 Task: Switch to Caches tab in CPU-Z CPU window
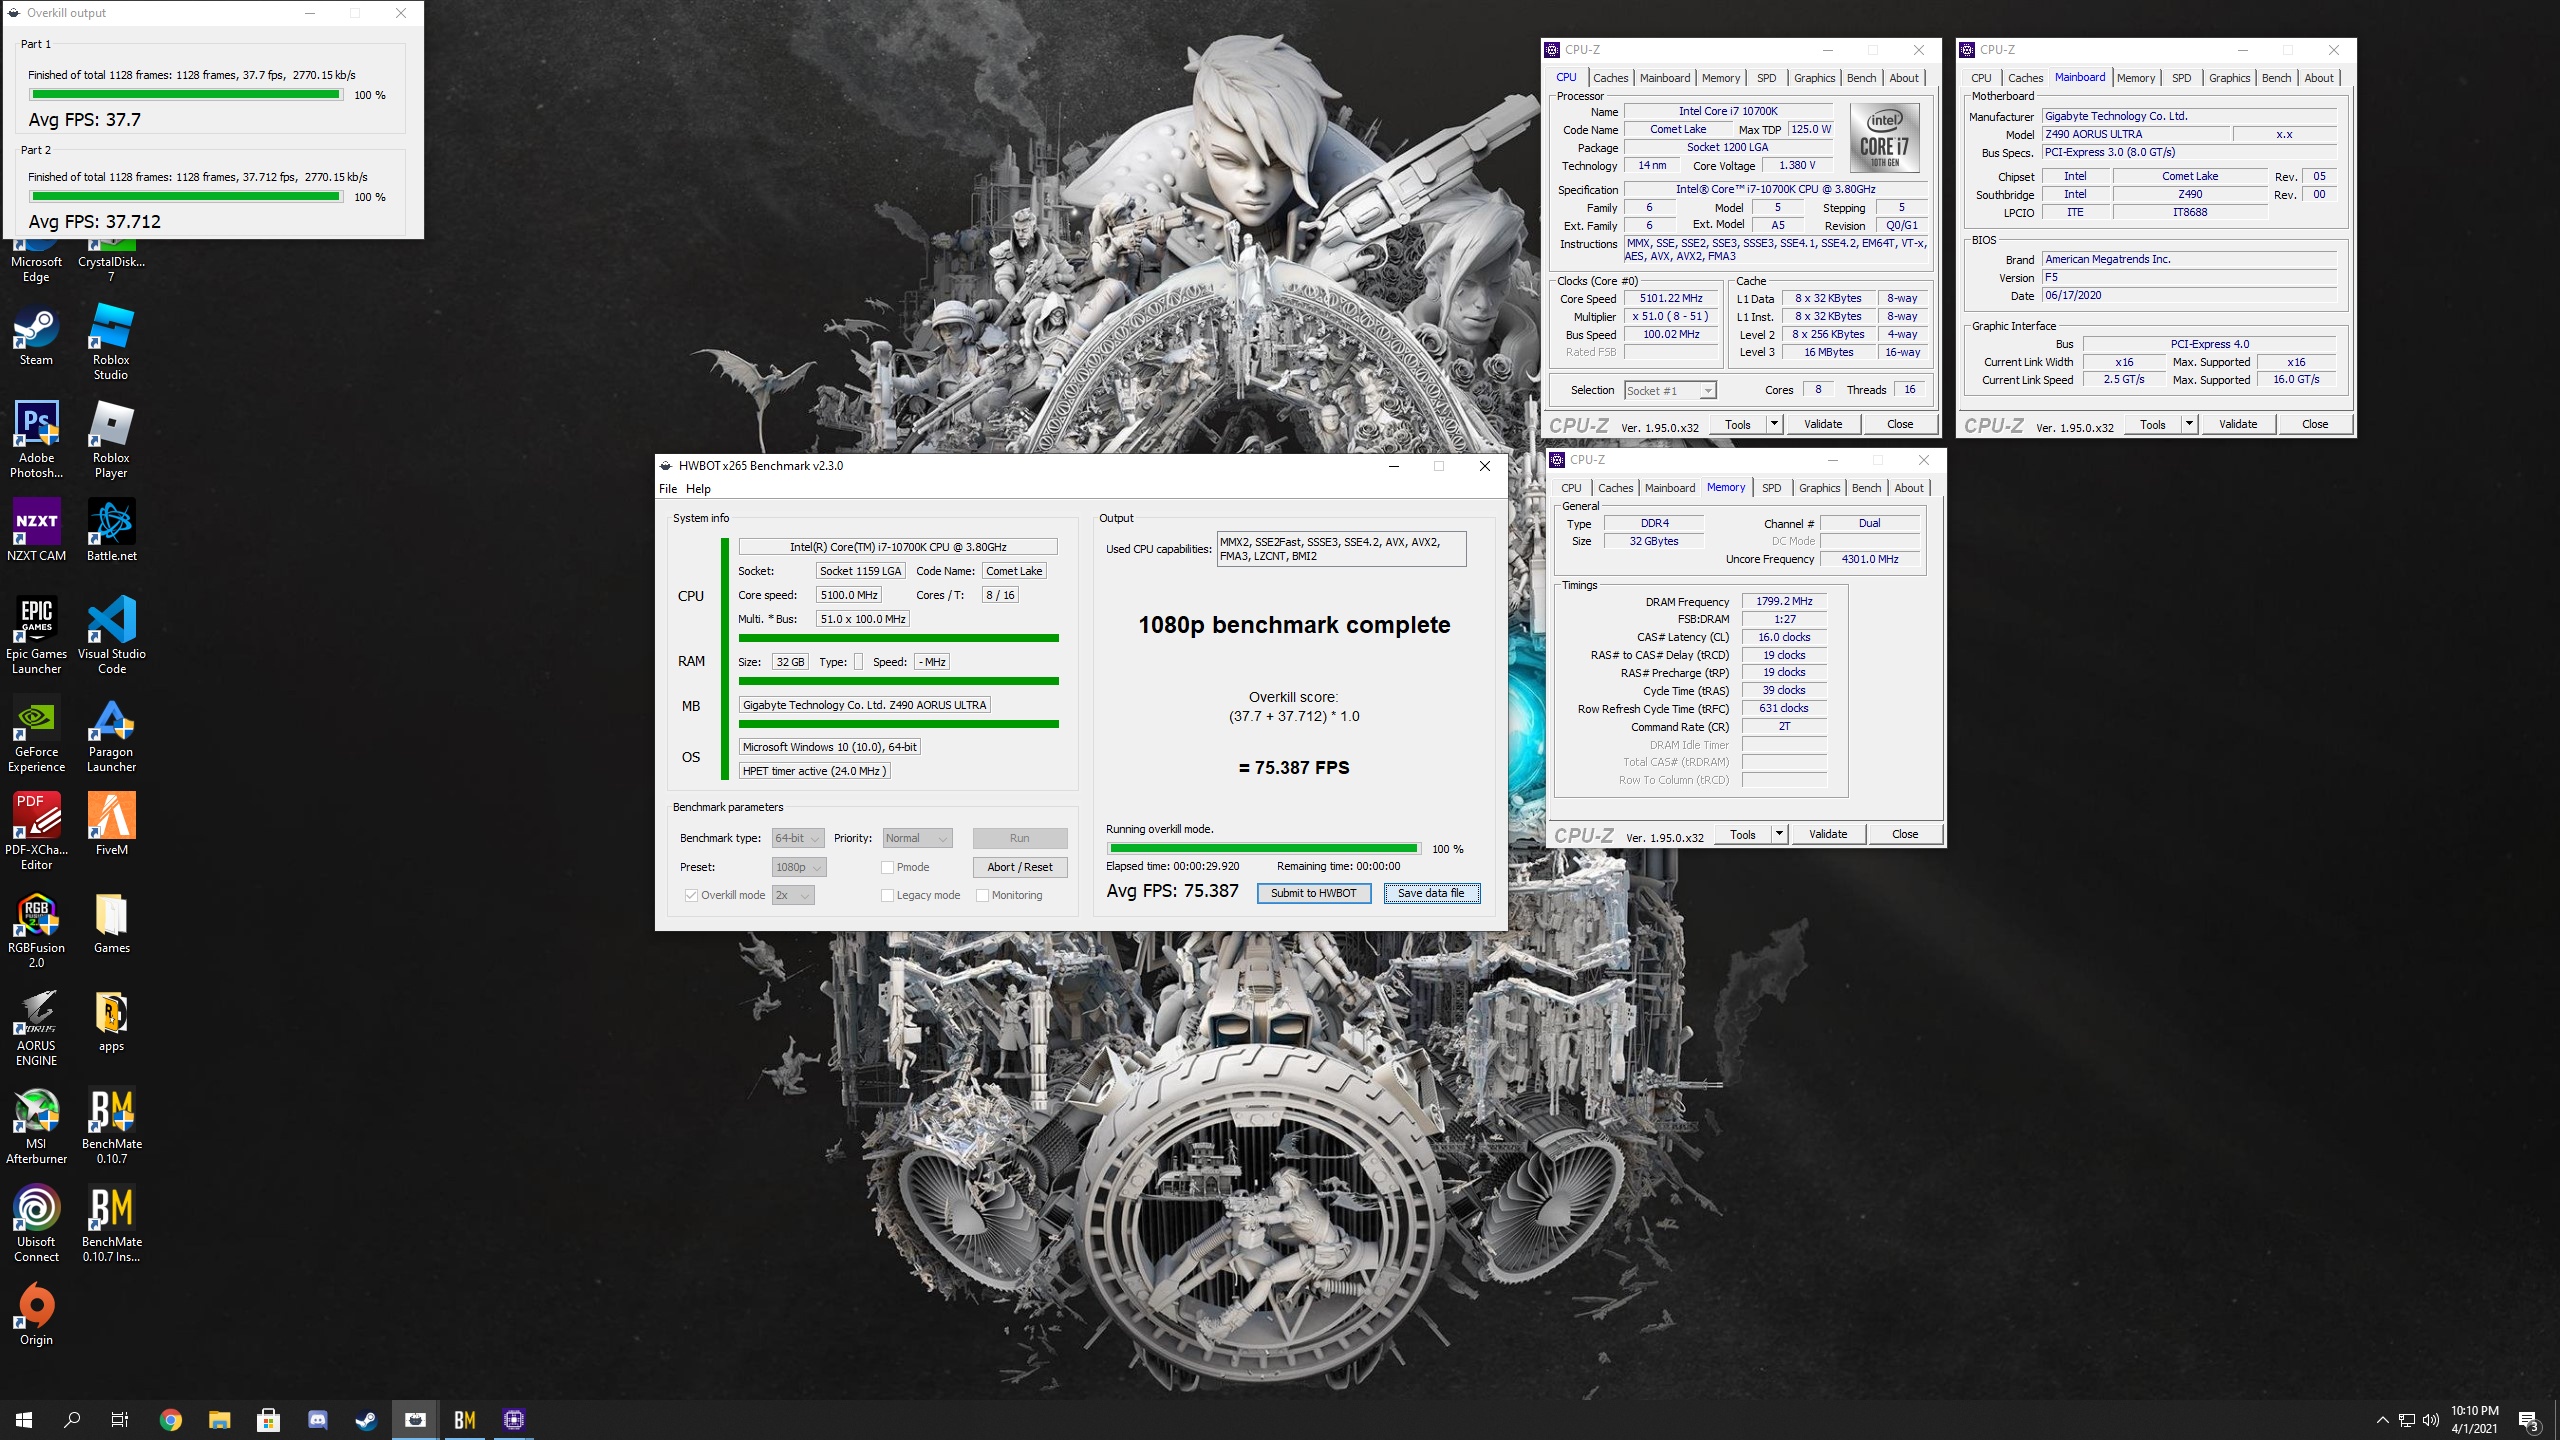coord(1610,78)
